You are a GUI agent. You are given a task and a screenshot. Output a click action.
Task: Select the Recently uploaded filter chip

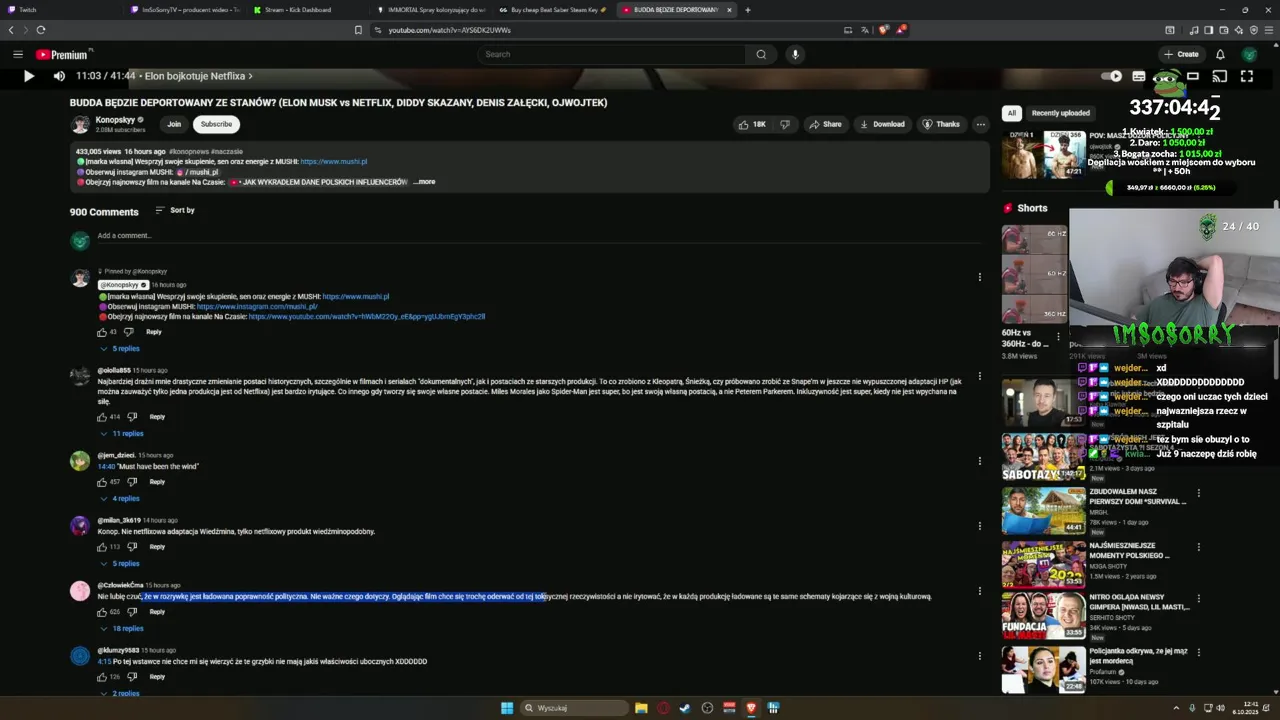point(1061,113)
